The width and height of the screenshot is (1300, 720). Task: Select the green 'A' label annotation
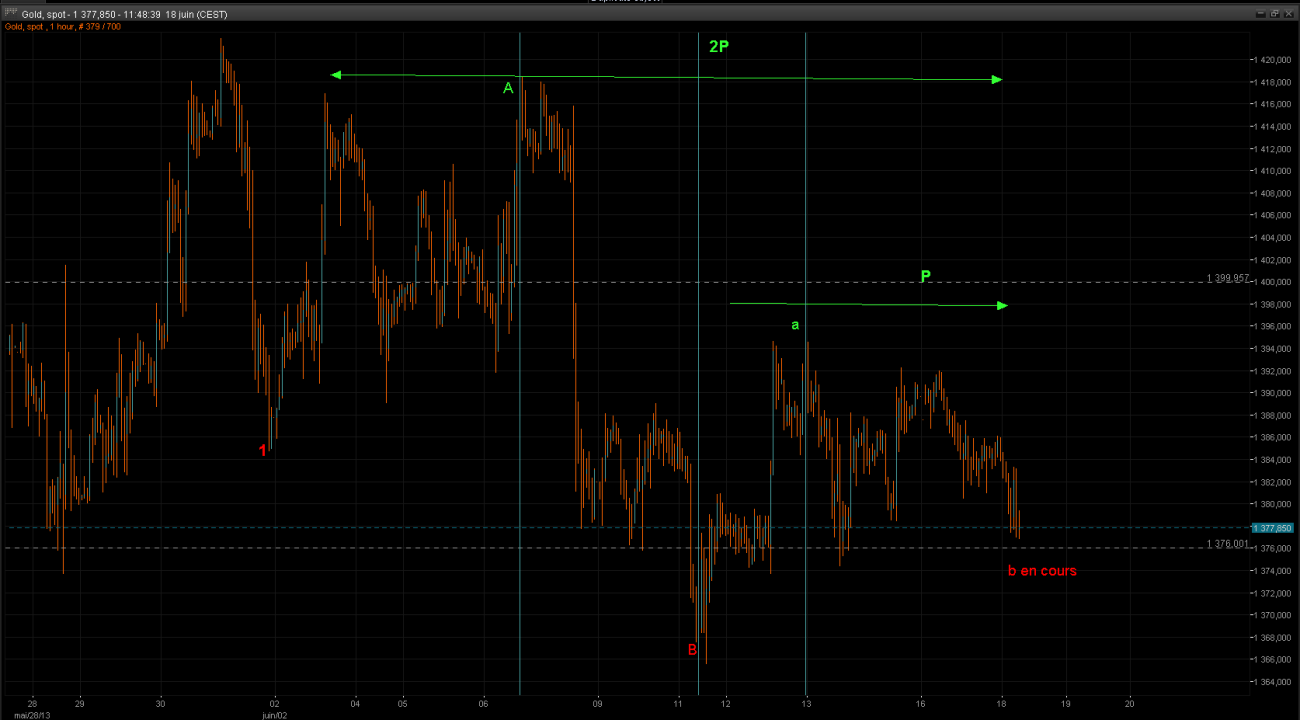508,89
